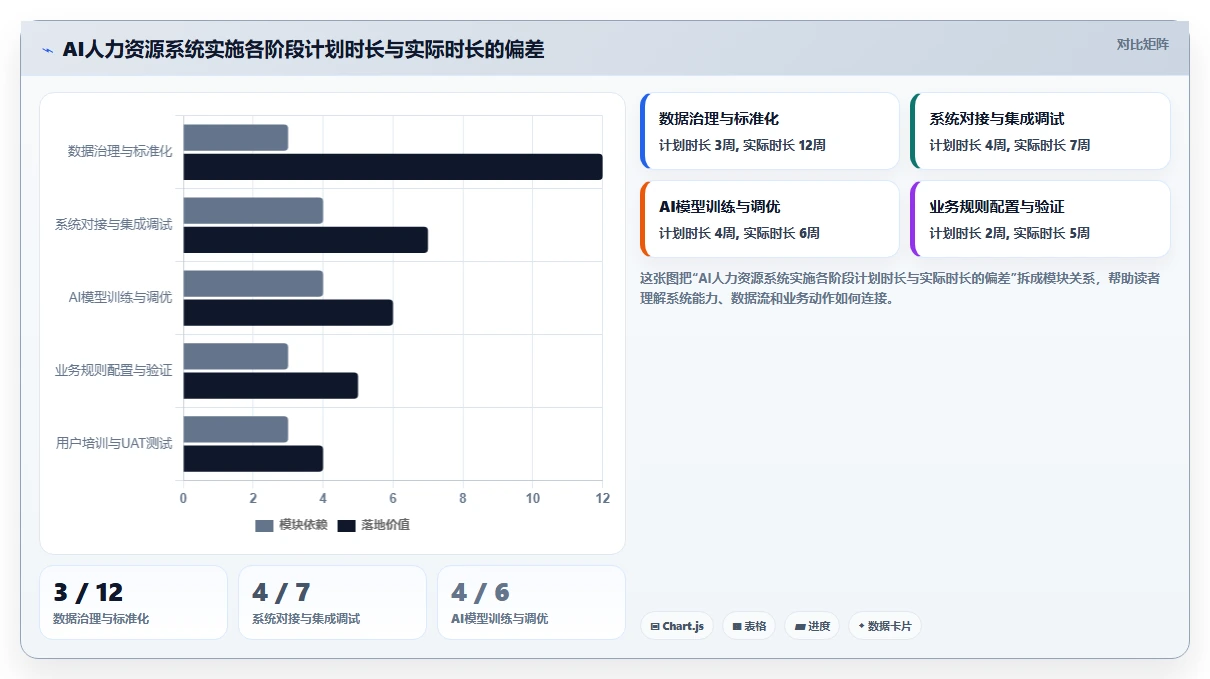Click gray bar for AI模型训练与调优
This screenshot has width=1210, height=679.
pos(253,284)
